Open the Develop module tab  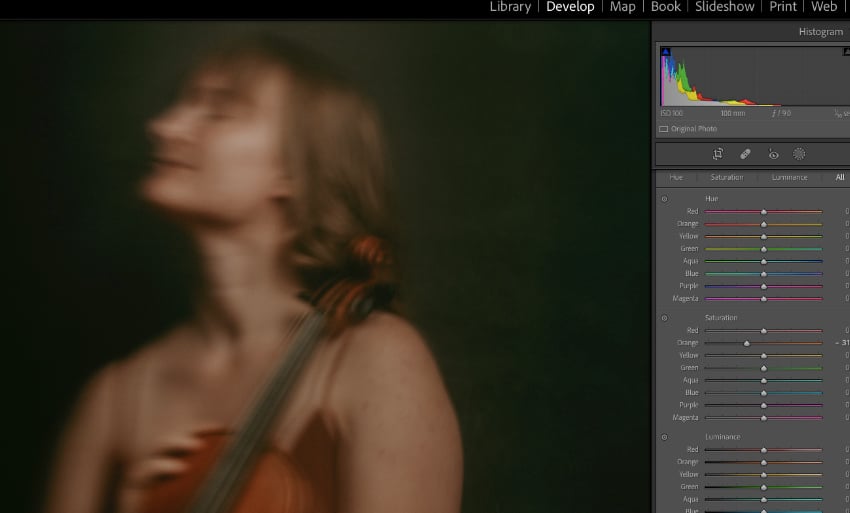click(x=570, y=7)
